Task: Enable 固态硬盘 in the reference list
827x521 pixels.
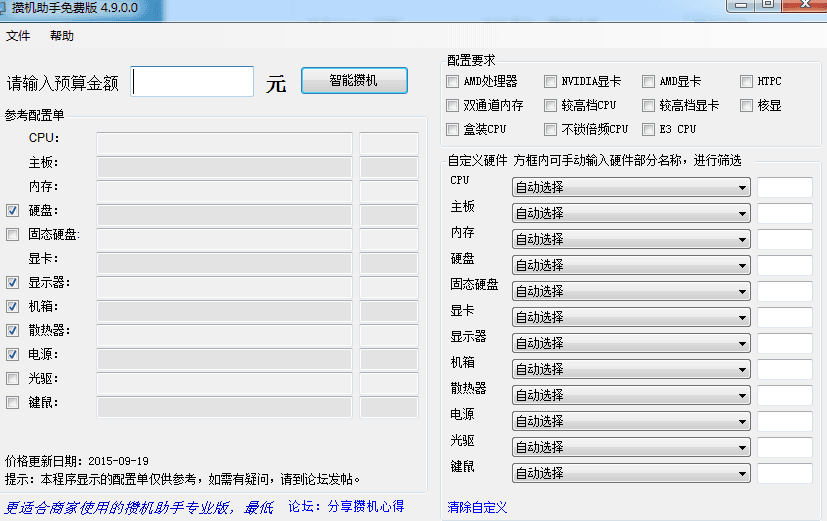Action: tap(13, 235)
